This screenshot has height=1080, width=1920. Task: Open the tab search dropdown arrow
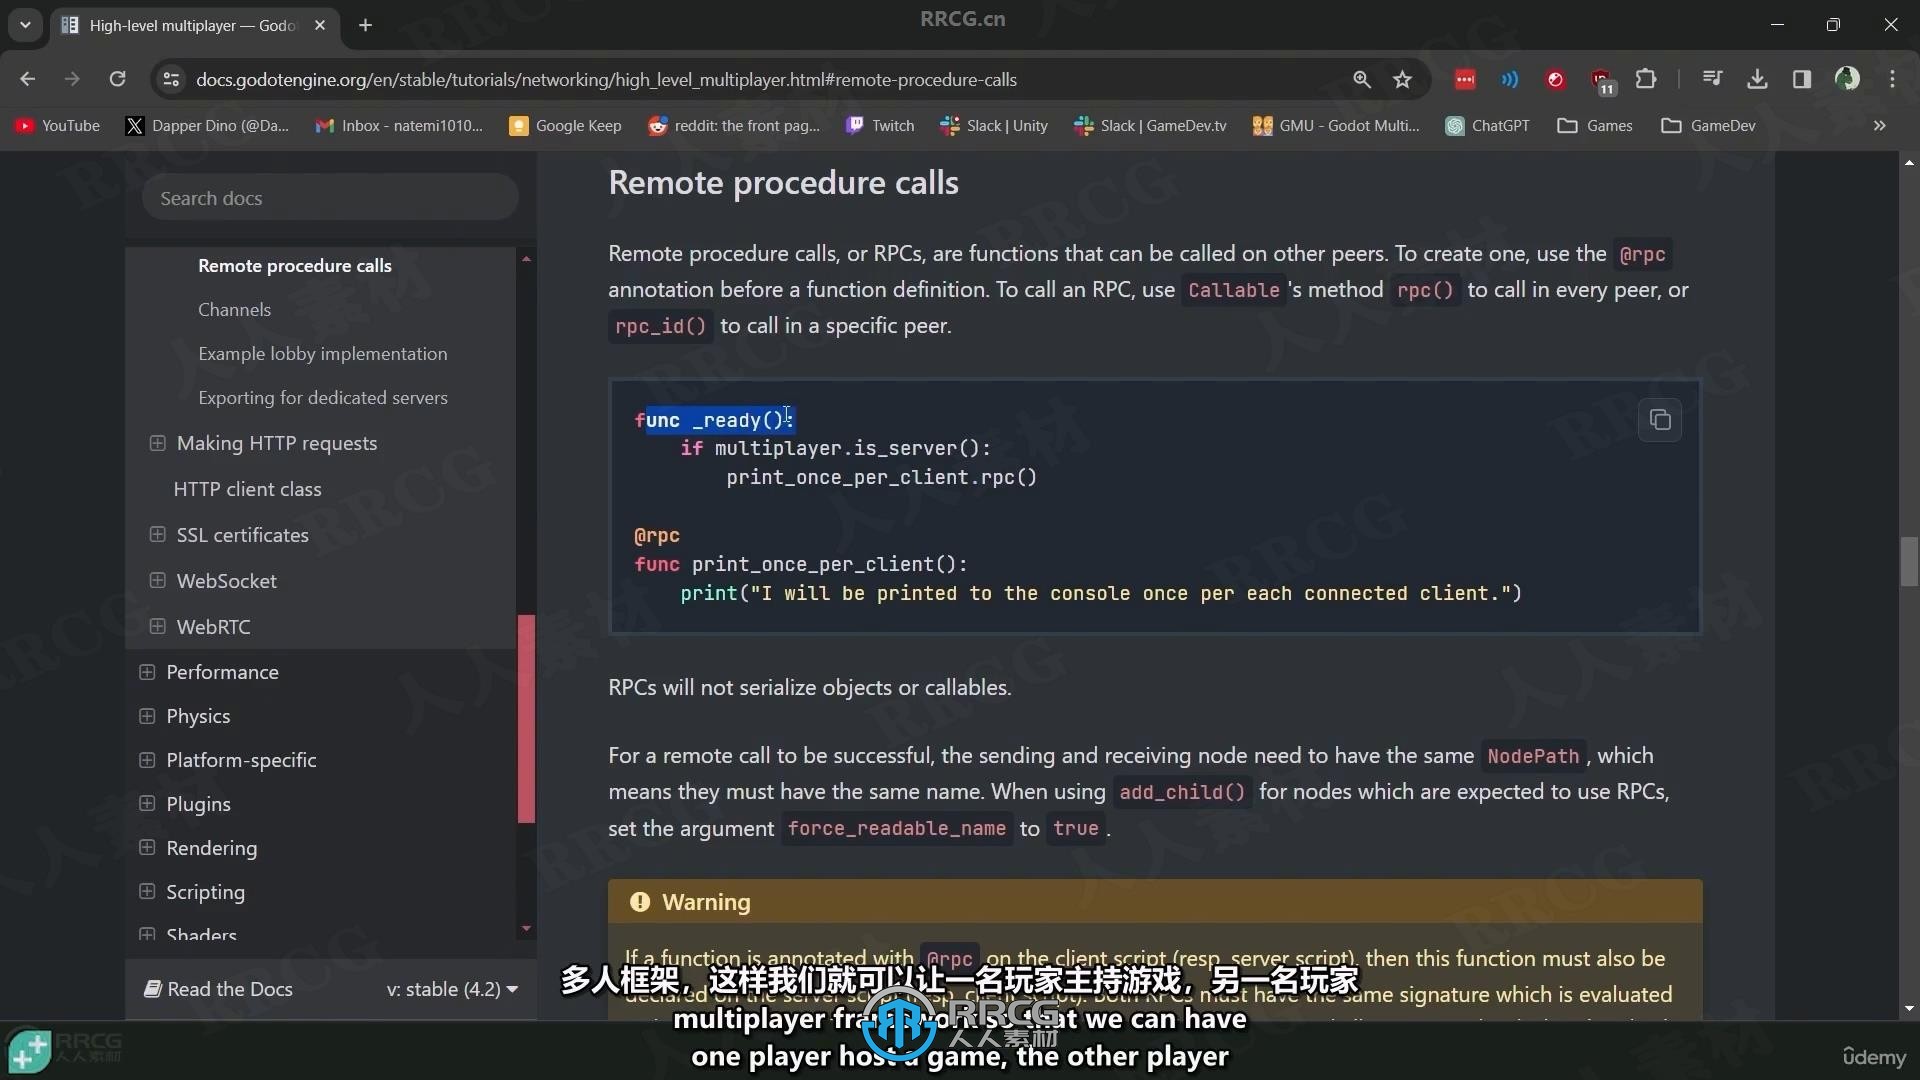[25, 25]
